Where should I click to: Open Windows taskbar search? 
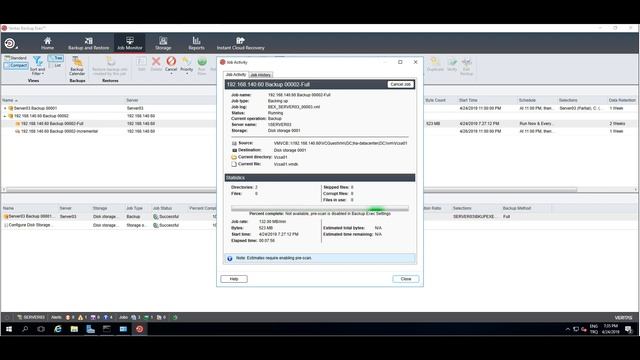pyautogui.click(x=25, y=329)
